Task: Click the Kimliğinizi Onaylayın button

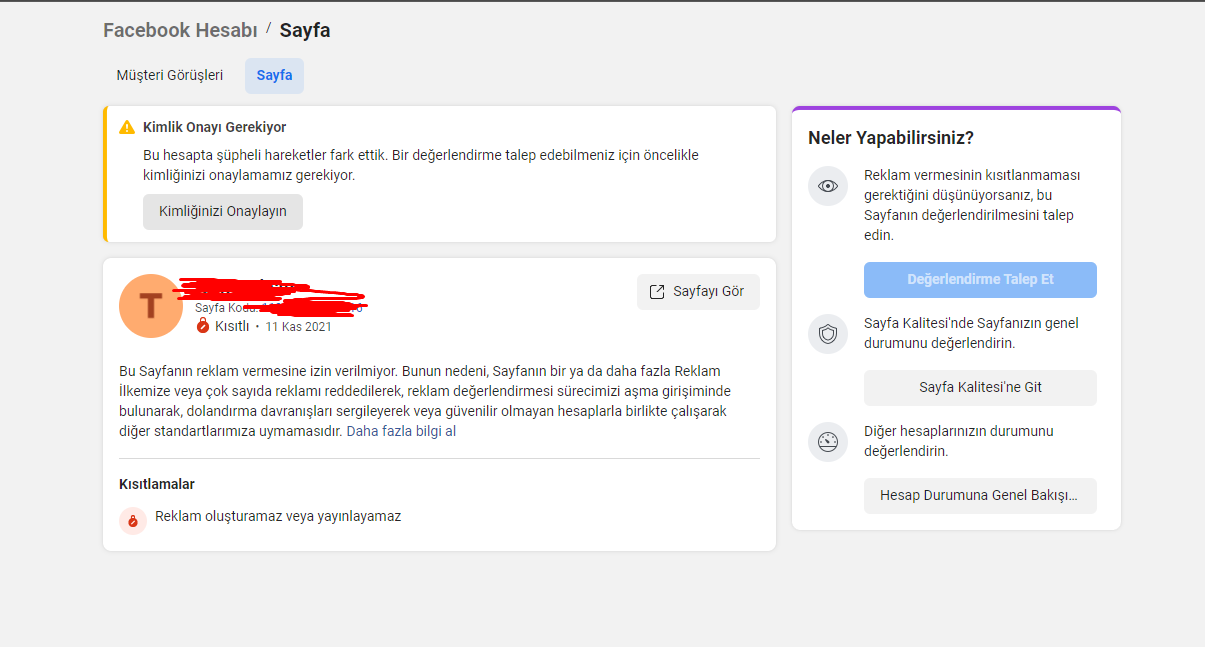Action: [223, 212]
